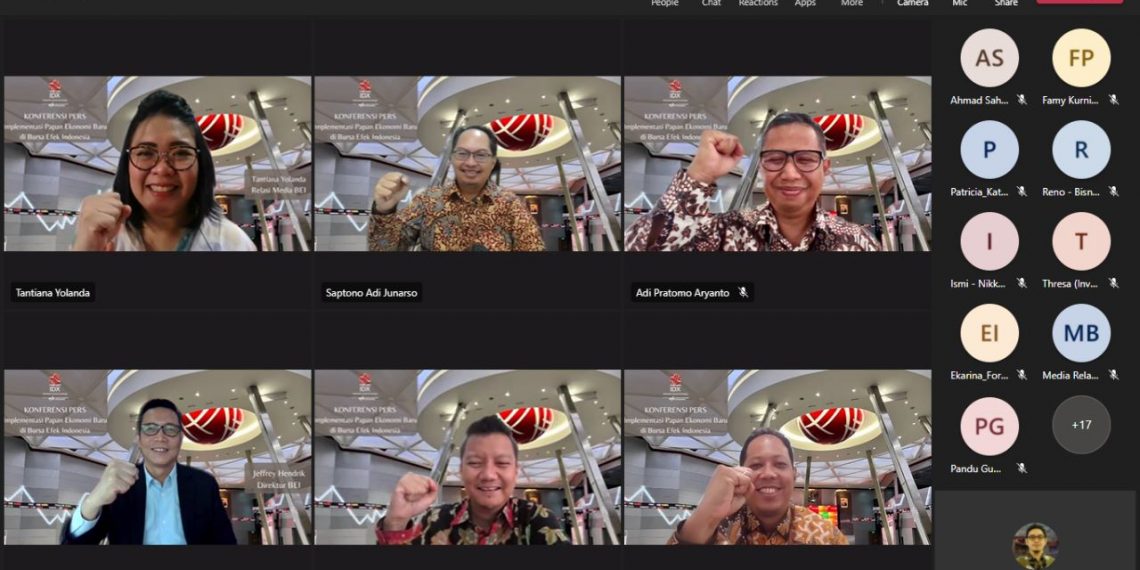Click muted mic icon beside Ekarina_For

[x=1021, y=374]
